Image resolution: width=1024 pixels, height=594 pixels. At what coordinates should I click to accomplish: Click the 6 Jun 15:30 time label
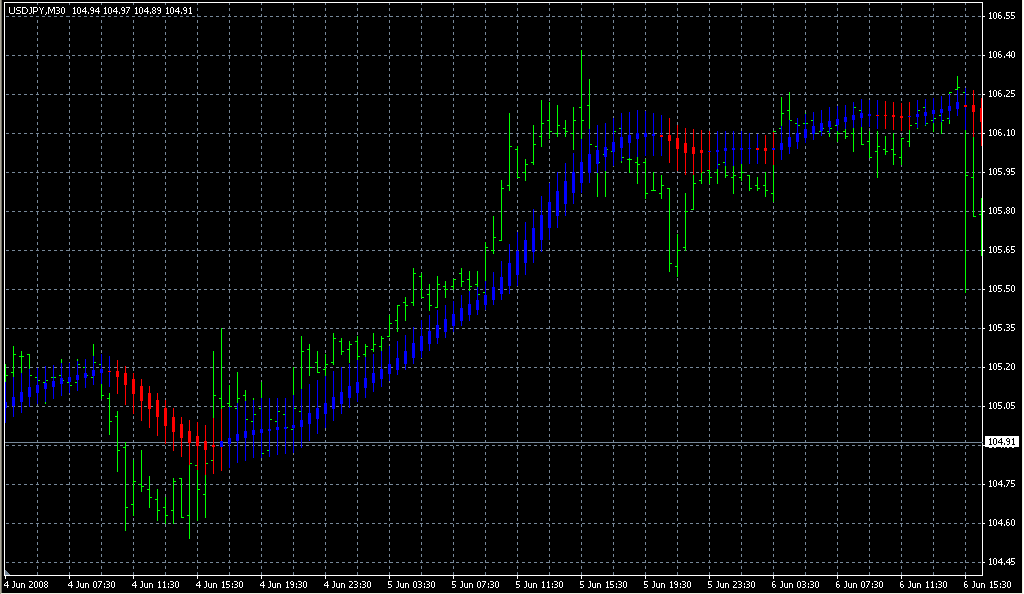click(x=988, y=585)
